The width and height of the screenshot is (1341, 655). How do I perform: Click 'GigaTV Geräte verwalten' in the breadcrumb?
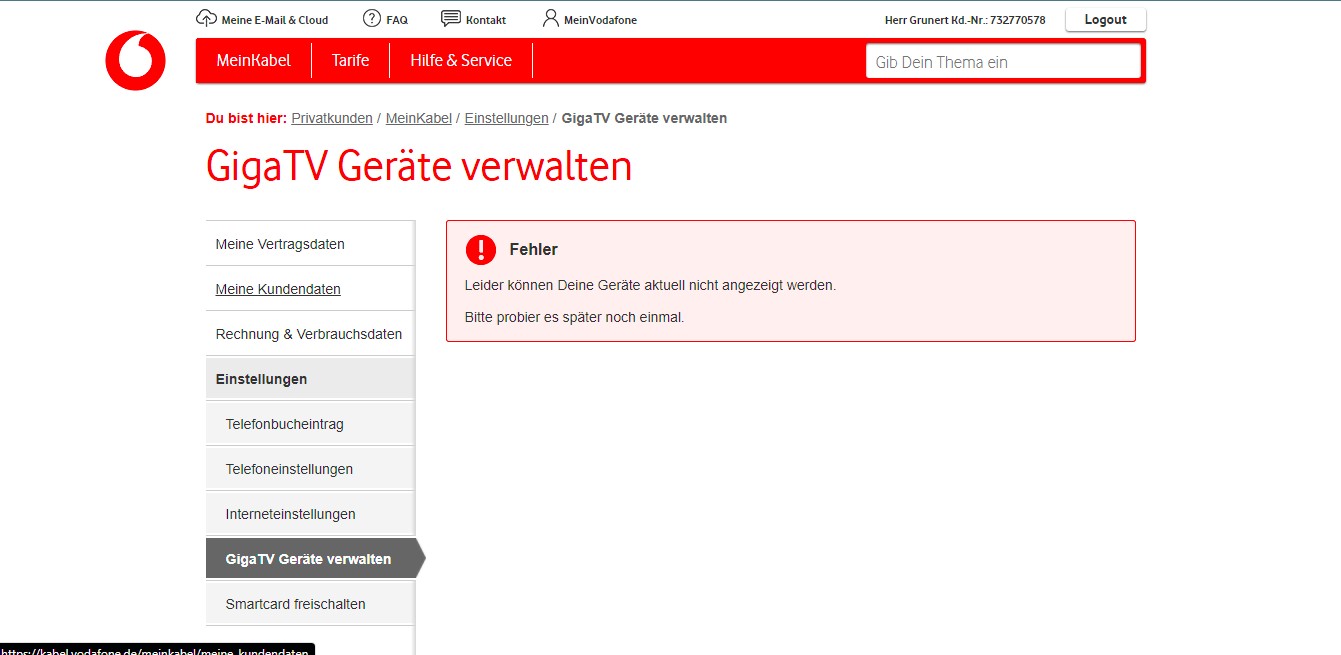644,118
